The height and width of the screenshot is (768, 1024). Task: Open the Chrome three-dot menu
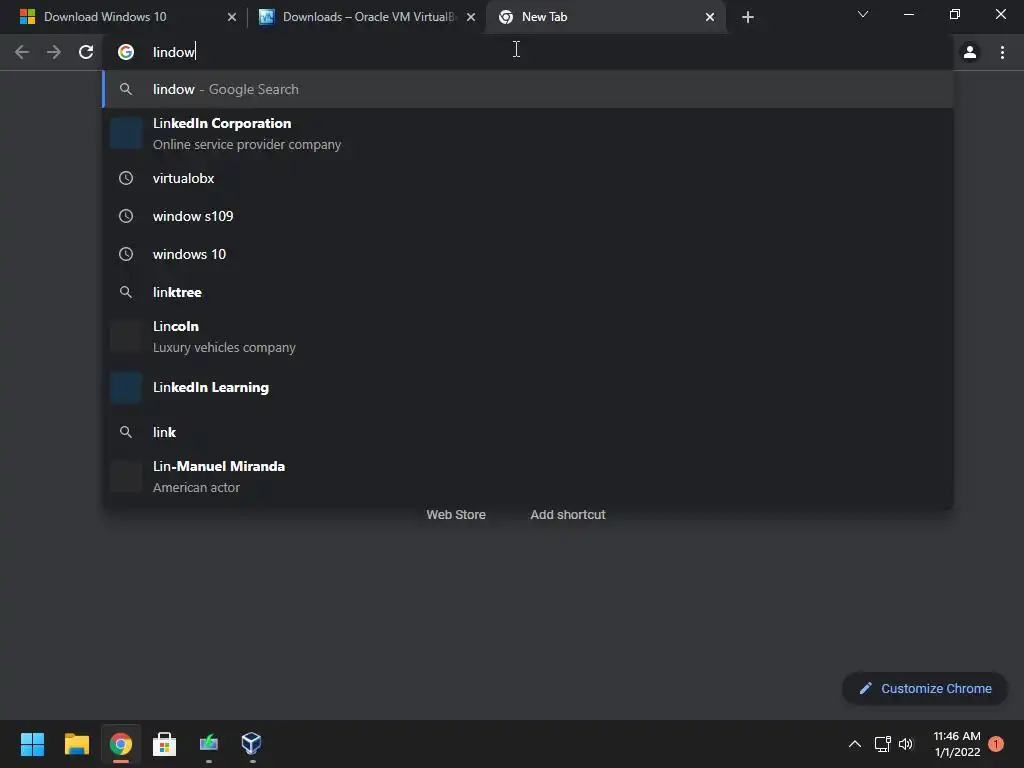pos(1002,52)
